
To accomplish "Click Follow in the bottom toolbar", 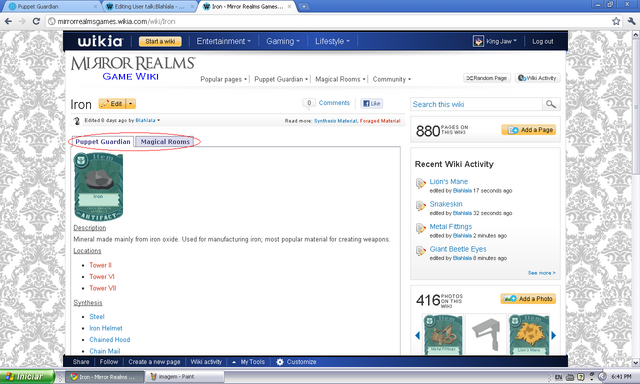I will tap(109, 362).
